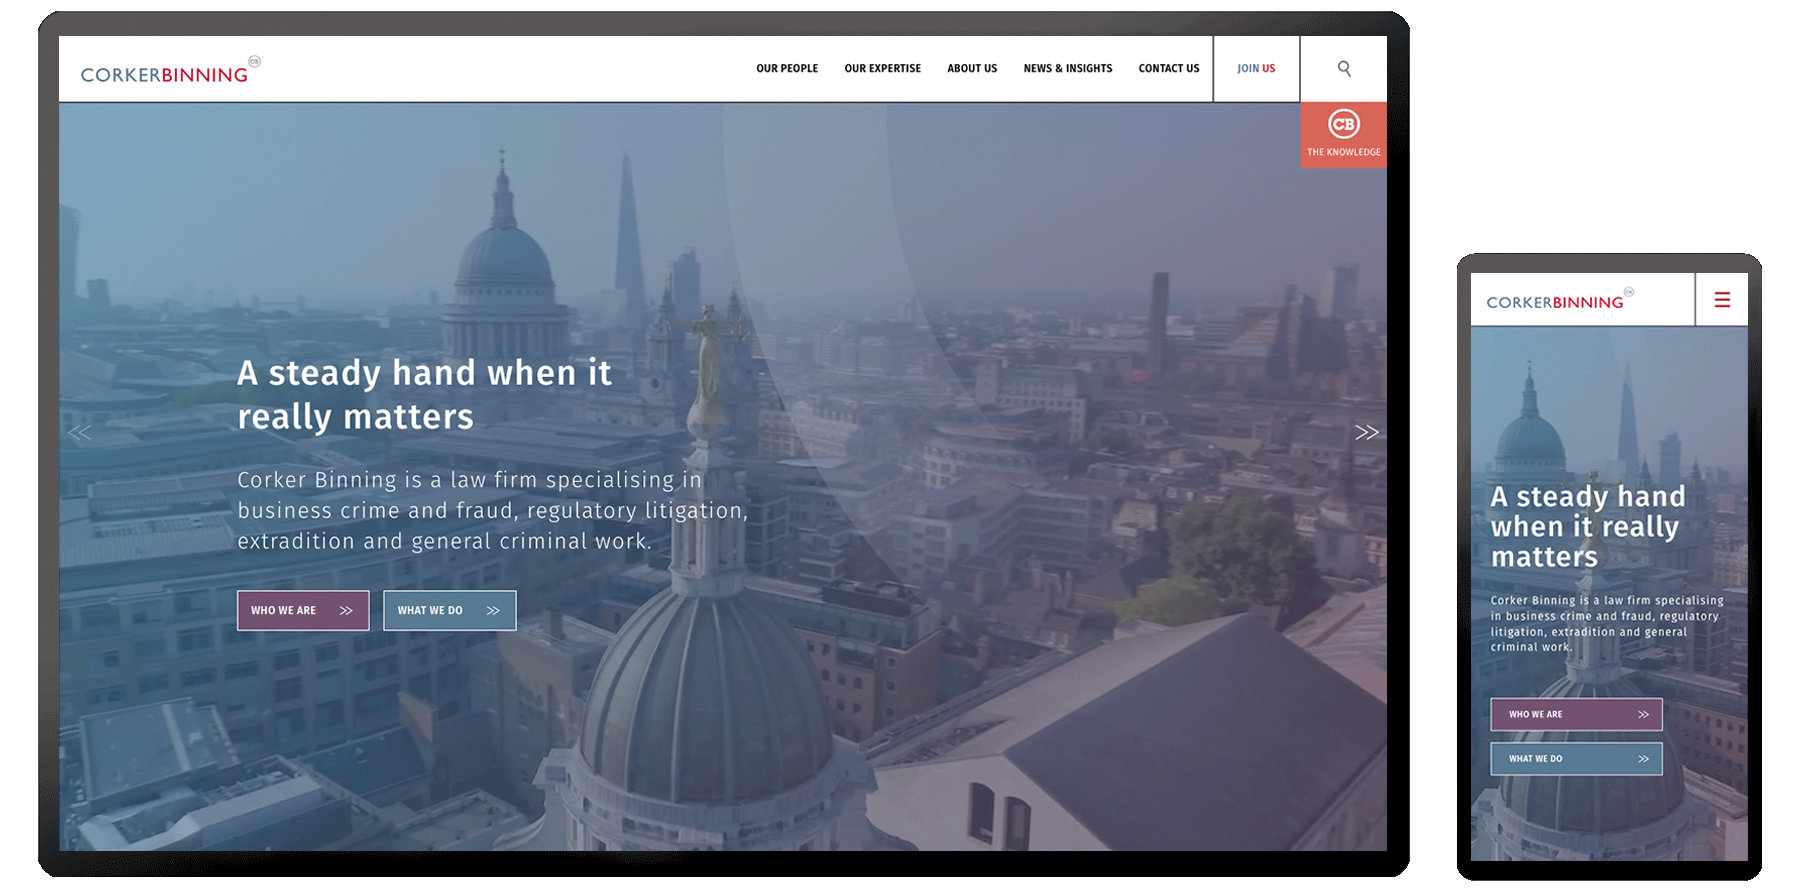The image size is (1800, 895).
Task: Click the mobile hero headline text
Action: [1587, 526]
